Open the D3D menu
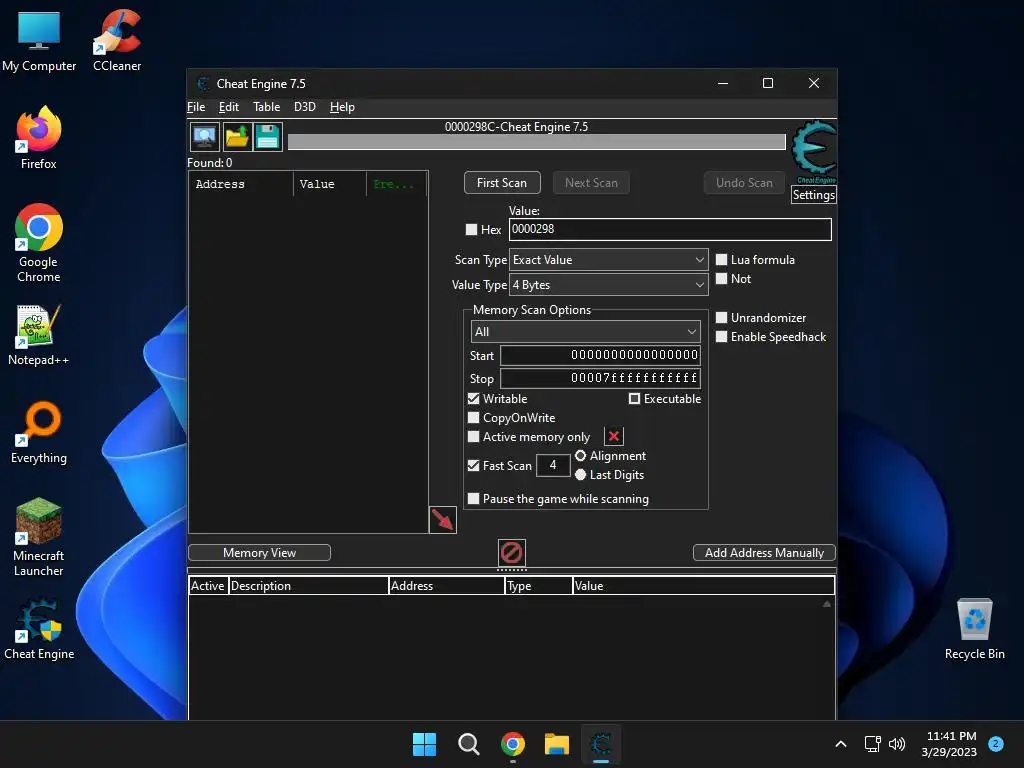Screen dimensions: 1024x768 click(x=305, y=106)
